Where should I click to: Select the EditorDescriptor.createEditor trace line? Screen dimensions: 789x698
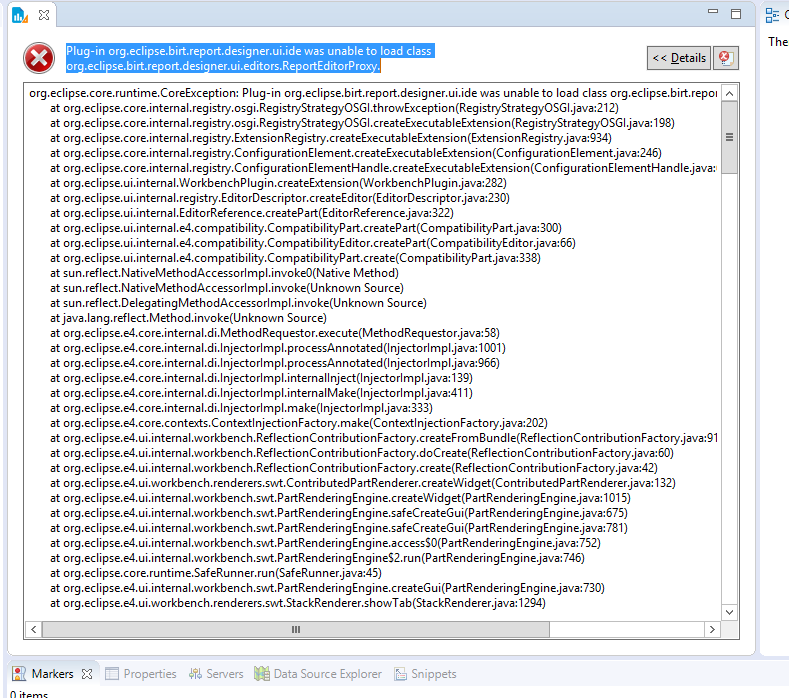click(280, 198)
